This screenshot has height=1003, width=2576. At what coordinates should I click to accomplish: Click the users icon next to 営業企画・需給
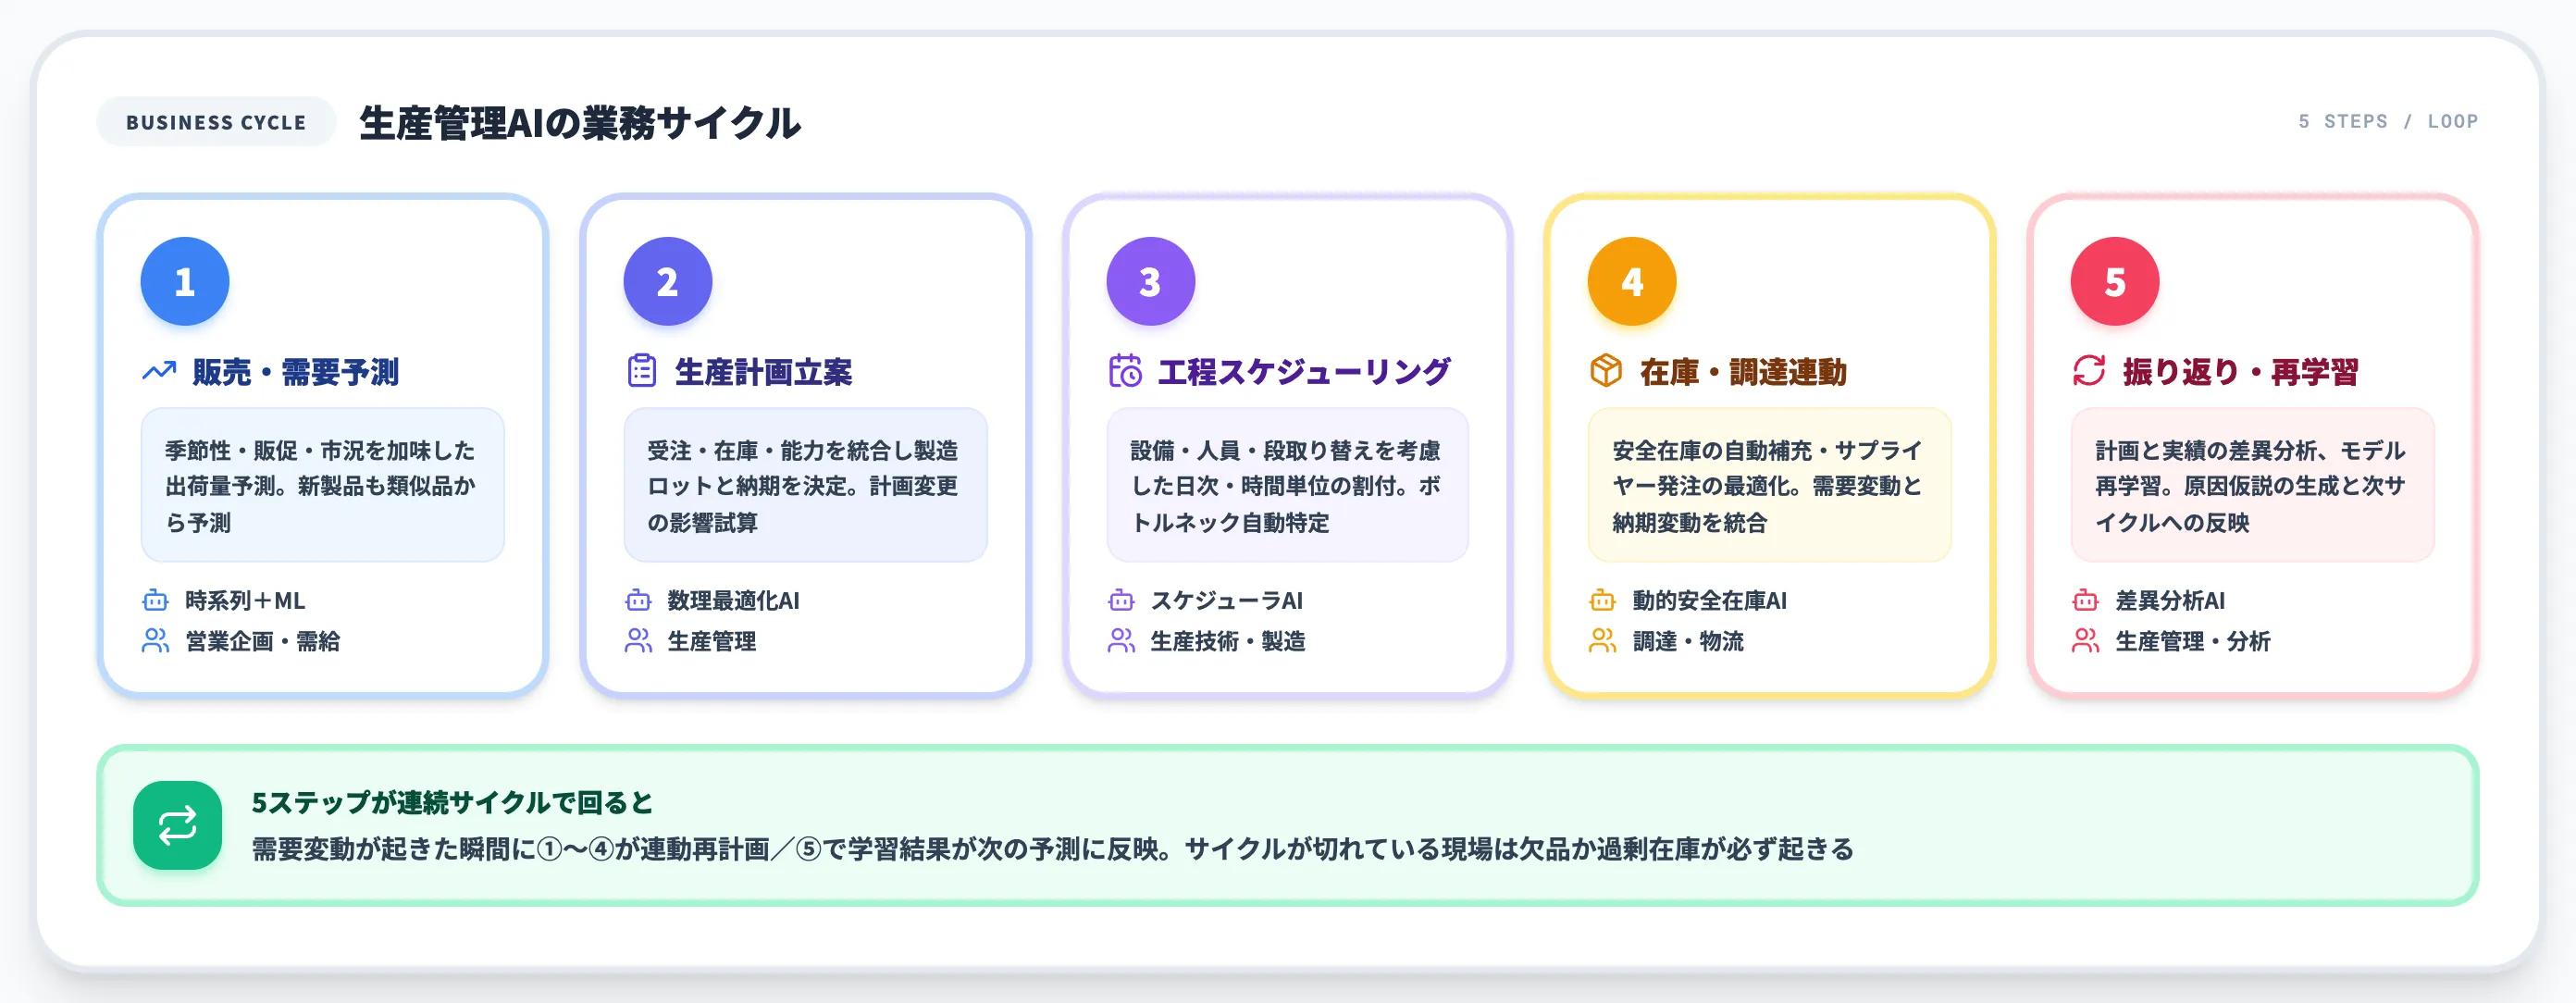coord(155,641)
